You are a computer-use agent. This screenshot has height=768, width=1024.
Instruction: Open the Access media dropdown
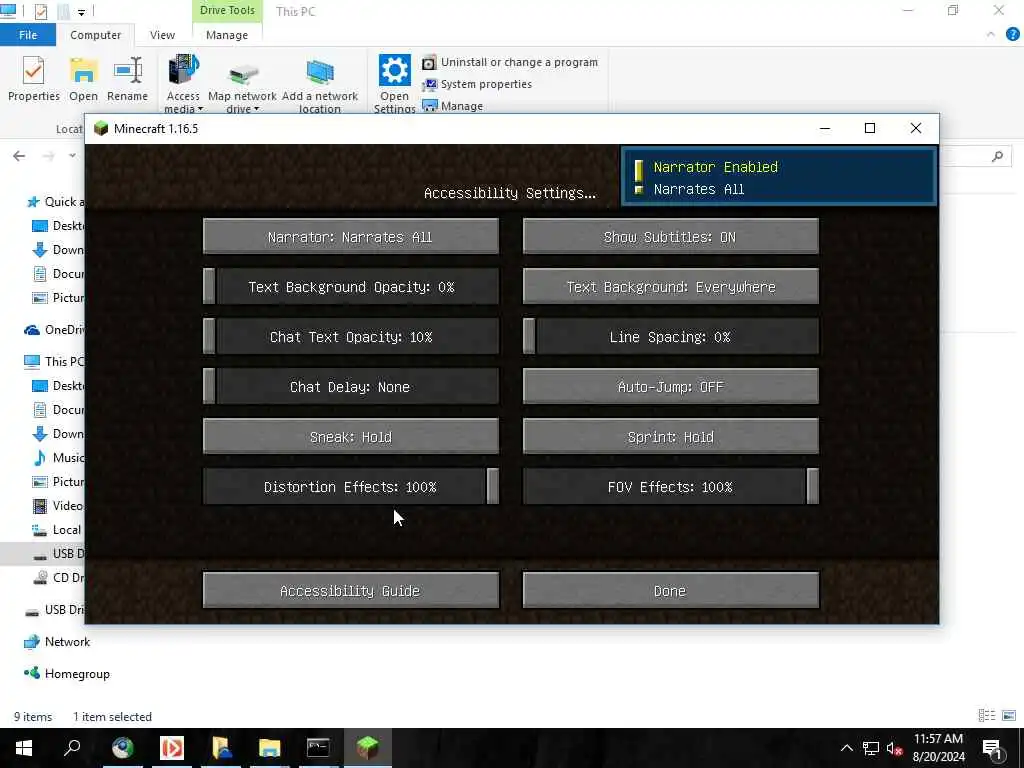point(184,84)
